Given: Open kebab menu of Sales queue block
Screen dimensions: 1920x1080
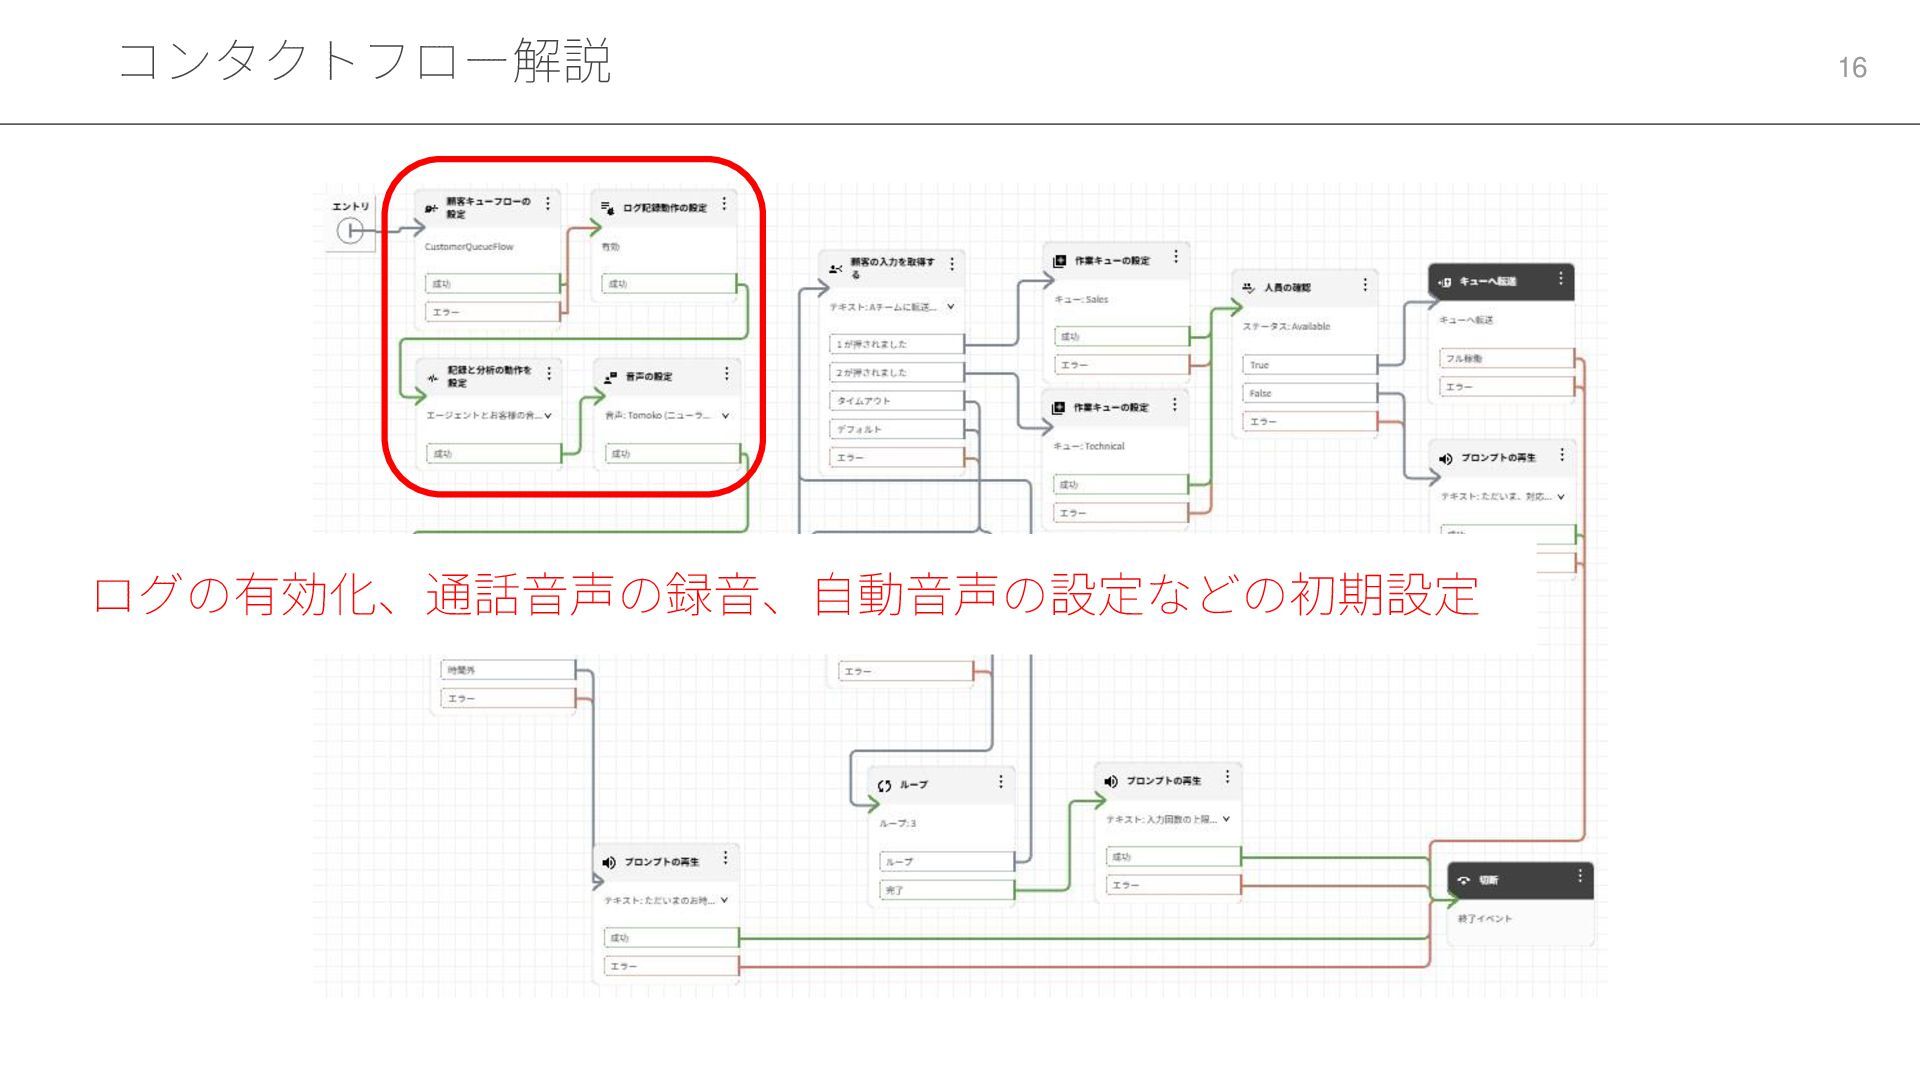Looking at the screenshot, I should pos(1176,257).
